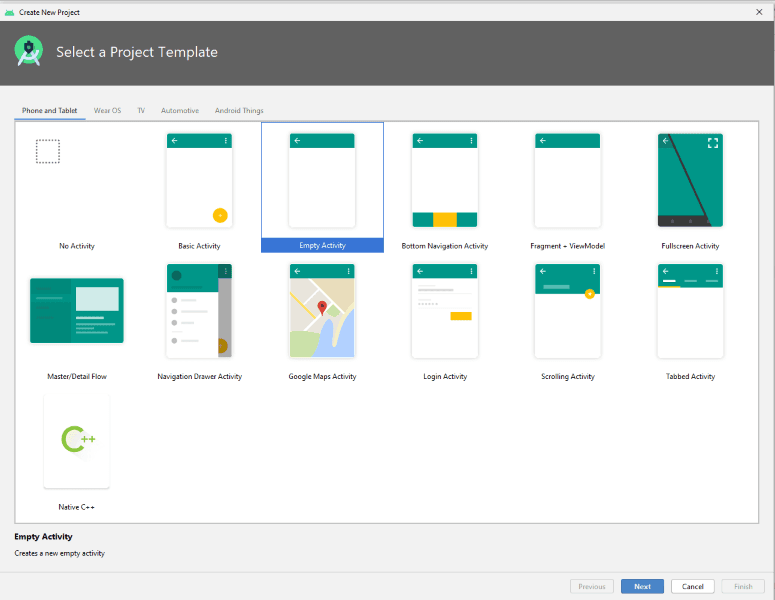Select the Google Maps Activity template
Screen dimensions: 775x600
pyautogui.click(x=322, y=311)
